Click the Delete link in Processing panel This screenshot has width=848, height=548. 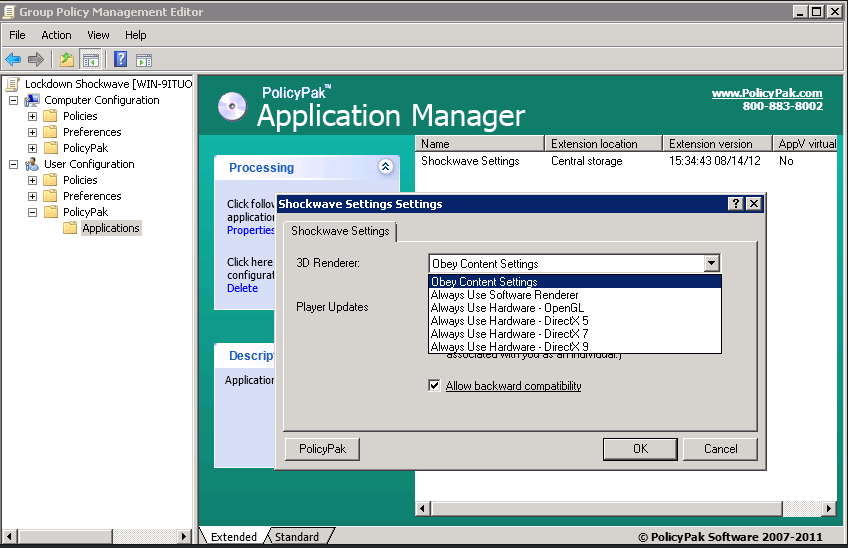242,288
